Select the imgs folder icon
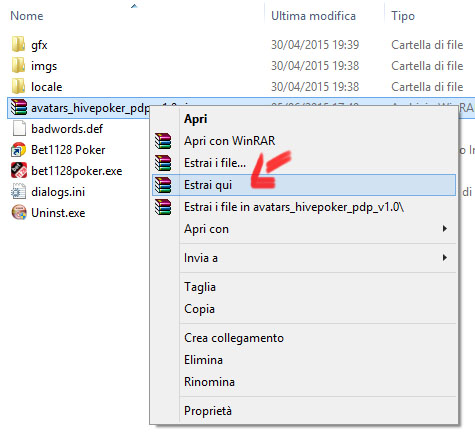 click(x=18, y=66)
